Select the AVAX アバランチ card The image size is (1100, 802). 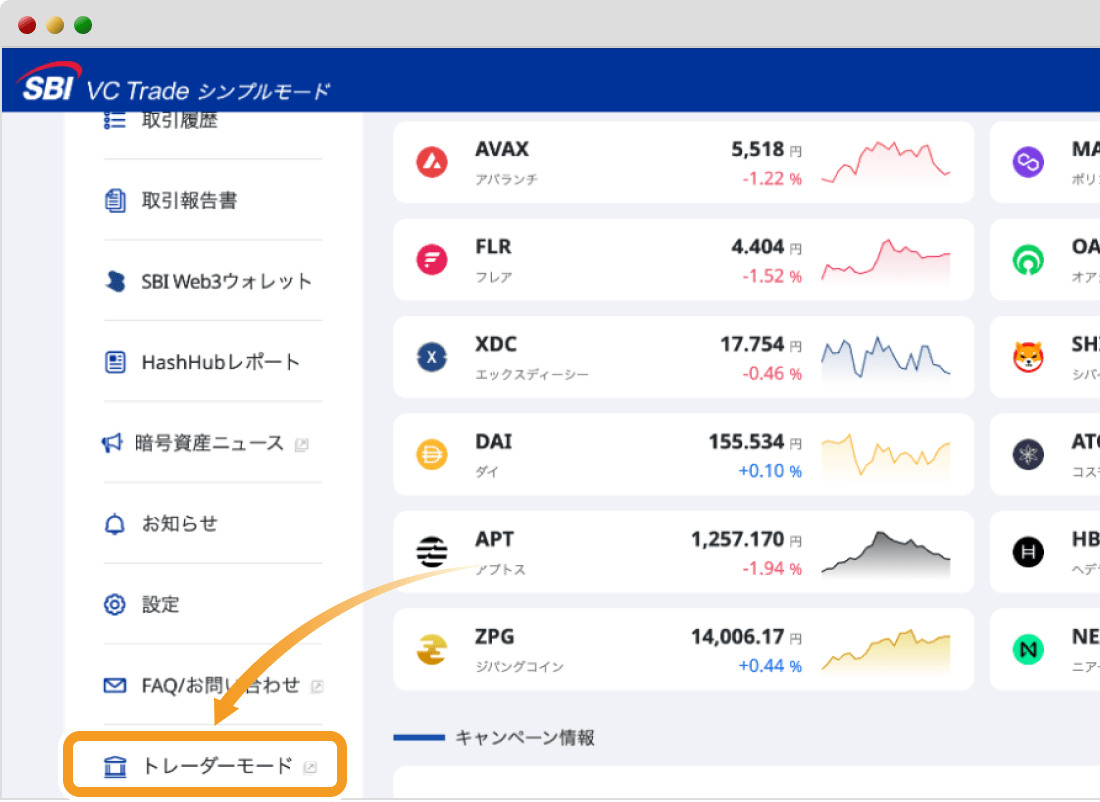tap(684, 162)
